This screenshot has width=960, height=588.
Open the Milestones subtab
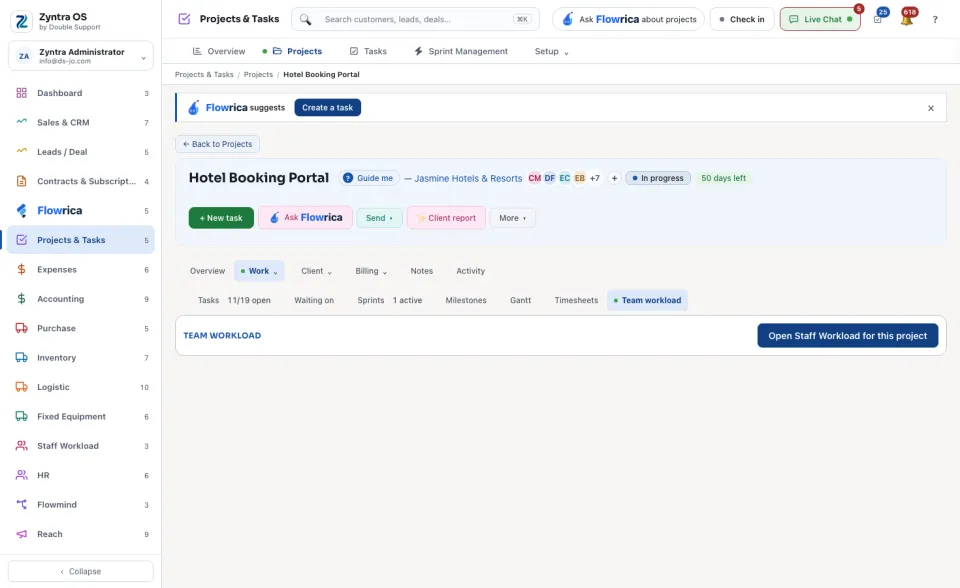[466, 300]
